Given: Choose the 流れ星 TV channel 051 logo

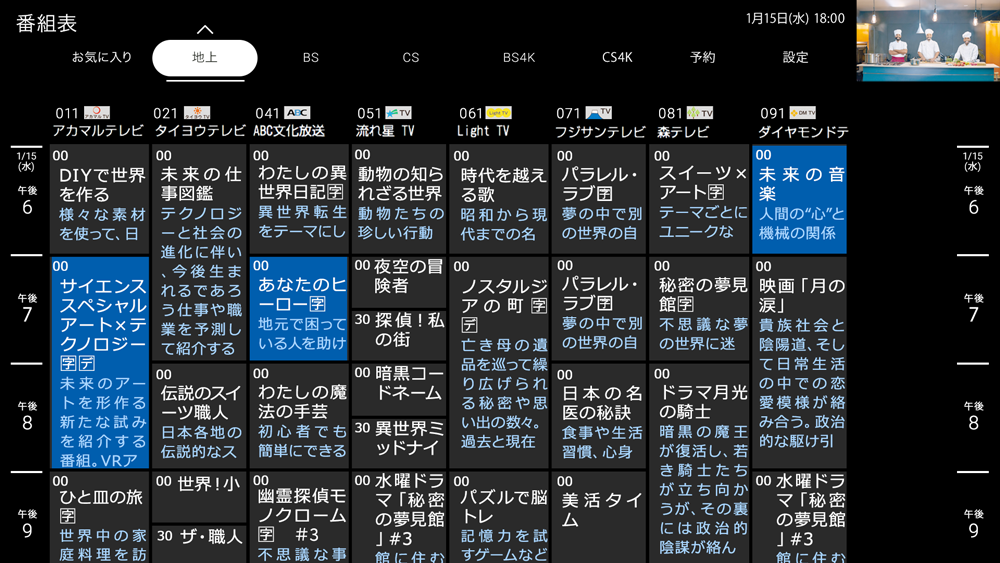Looking at the screenshot, I should coord(398,113).
